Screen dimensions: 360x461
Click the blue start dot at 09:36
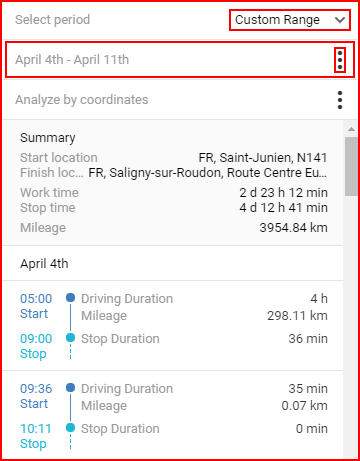[x=70, y=388]
